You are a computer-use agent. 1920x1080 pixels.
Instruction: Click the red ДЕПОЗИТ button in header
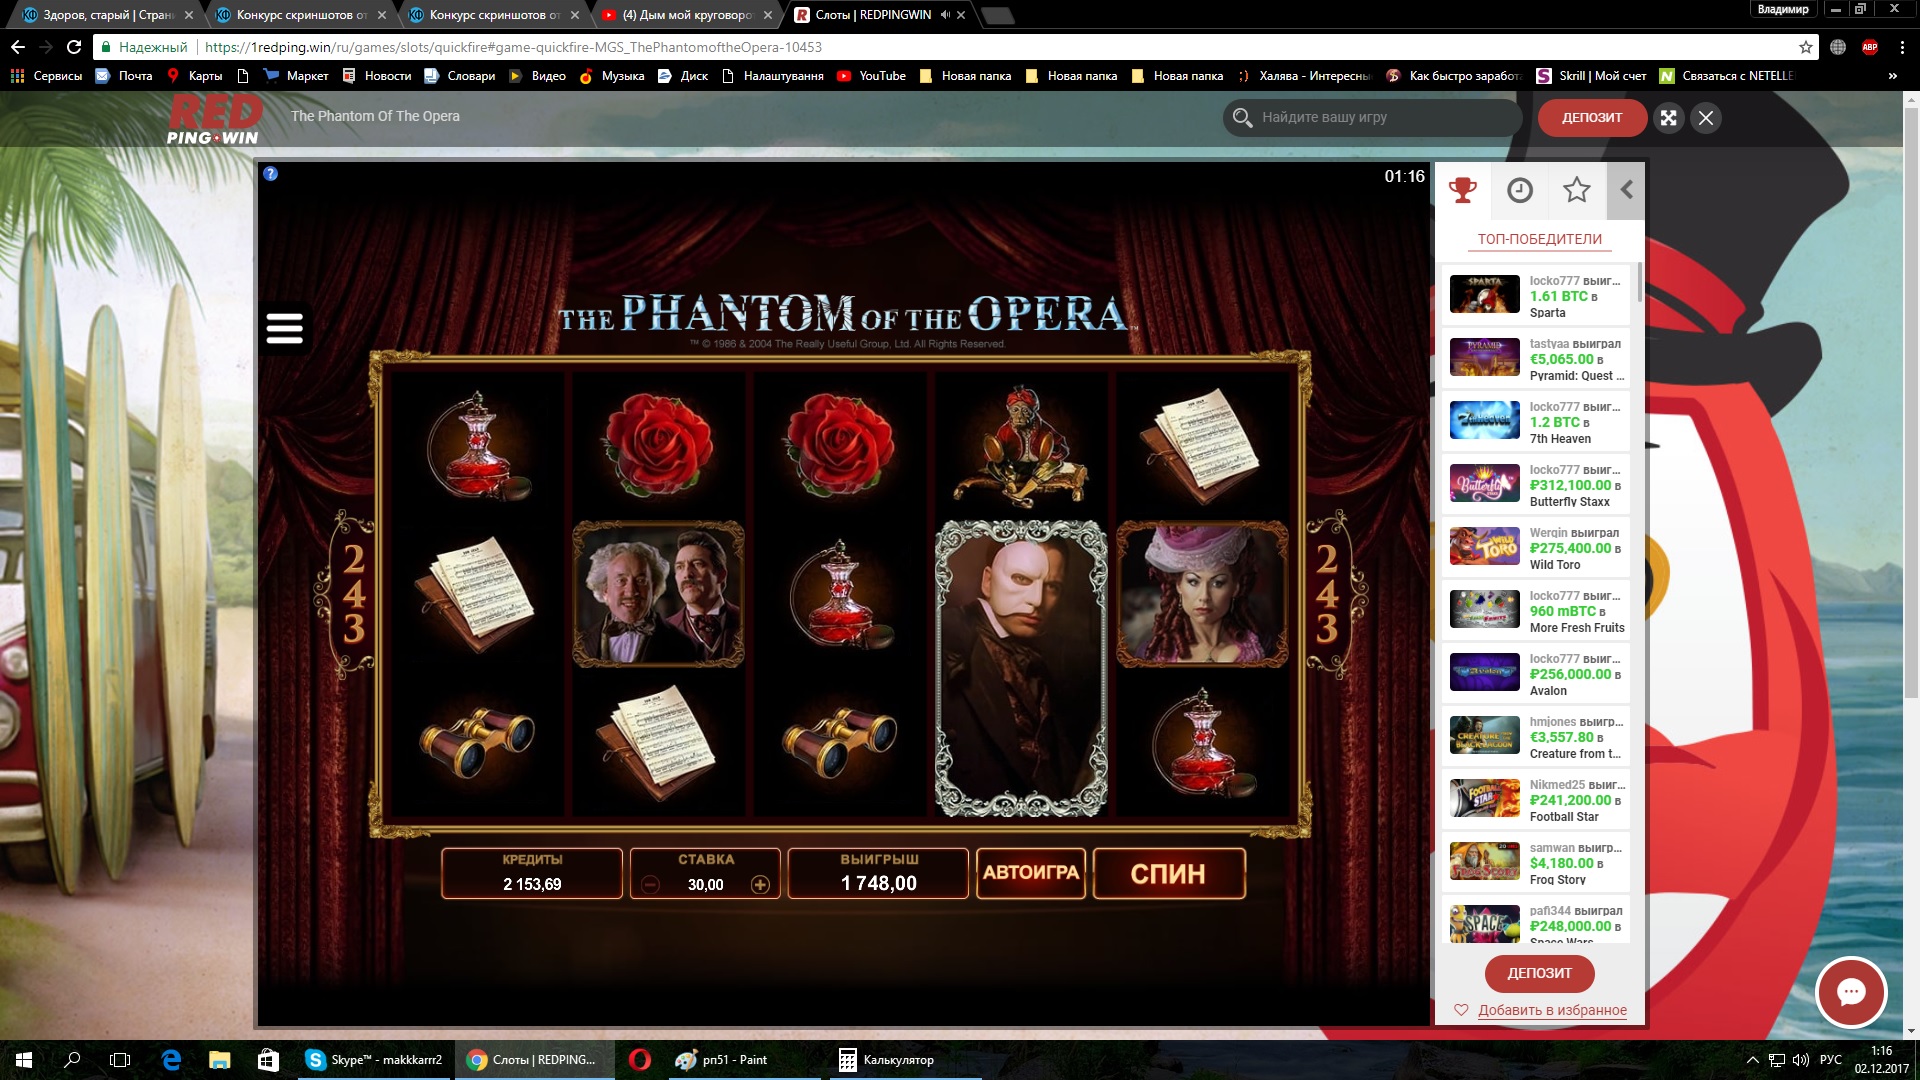pyautogui.click(x=1592, y=118)
